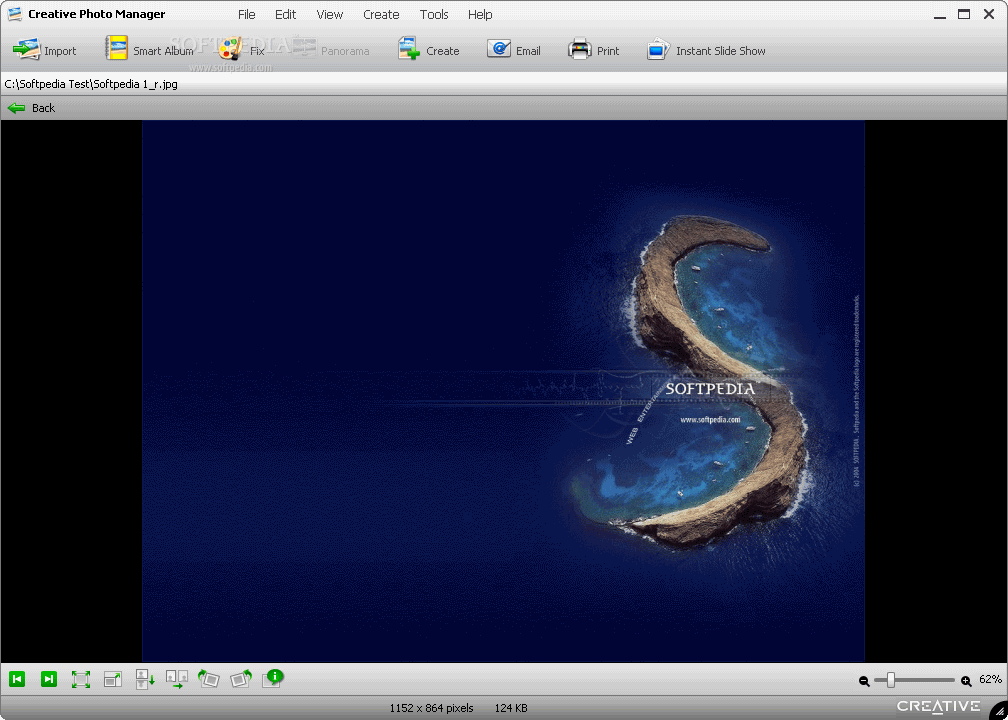The height and width of the screenshot is (720, 1008).
Task: Open the Create menu
Action: point(381,14)
